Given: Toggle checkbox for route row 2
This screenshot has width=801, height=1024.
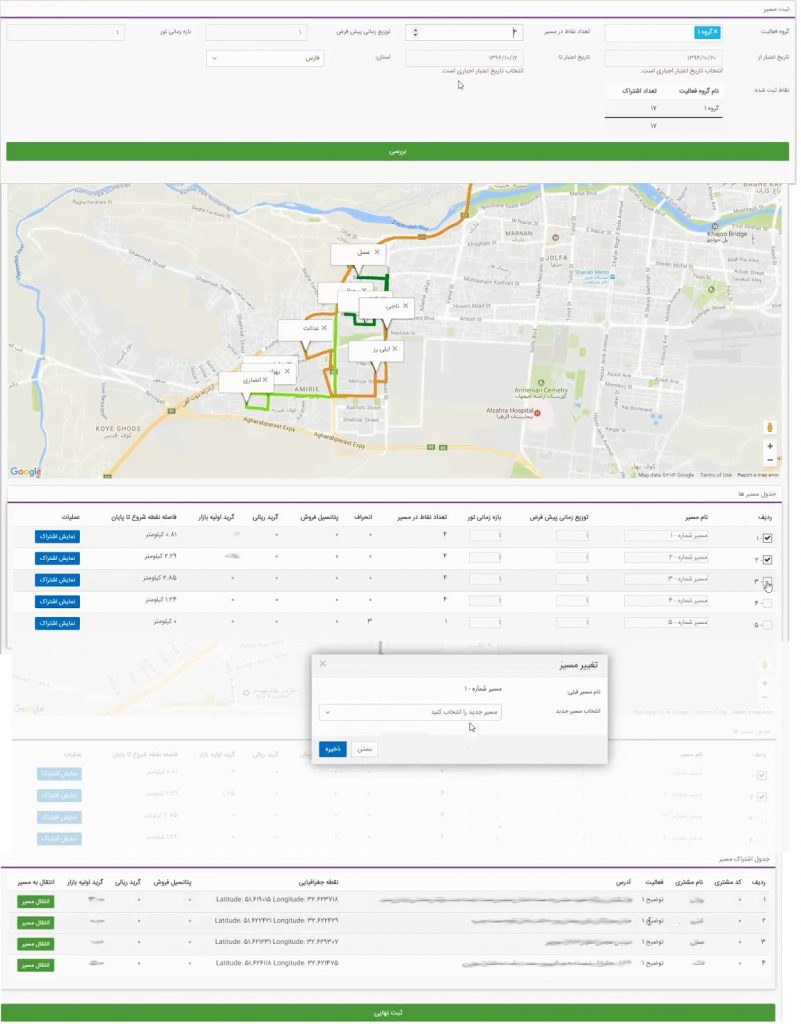Looking at the screenshot, I should click(767, 560).
